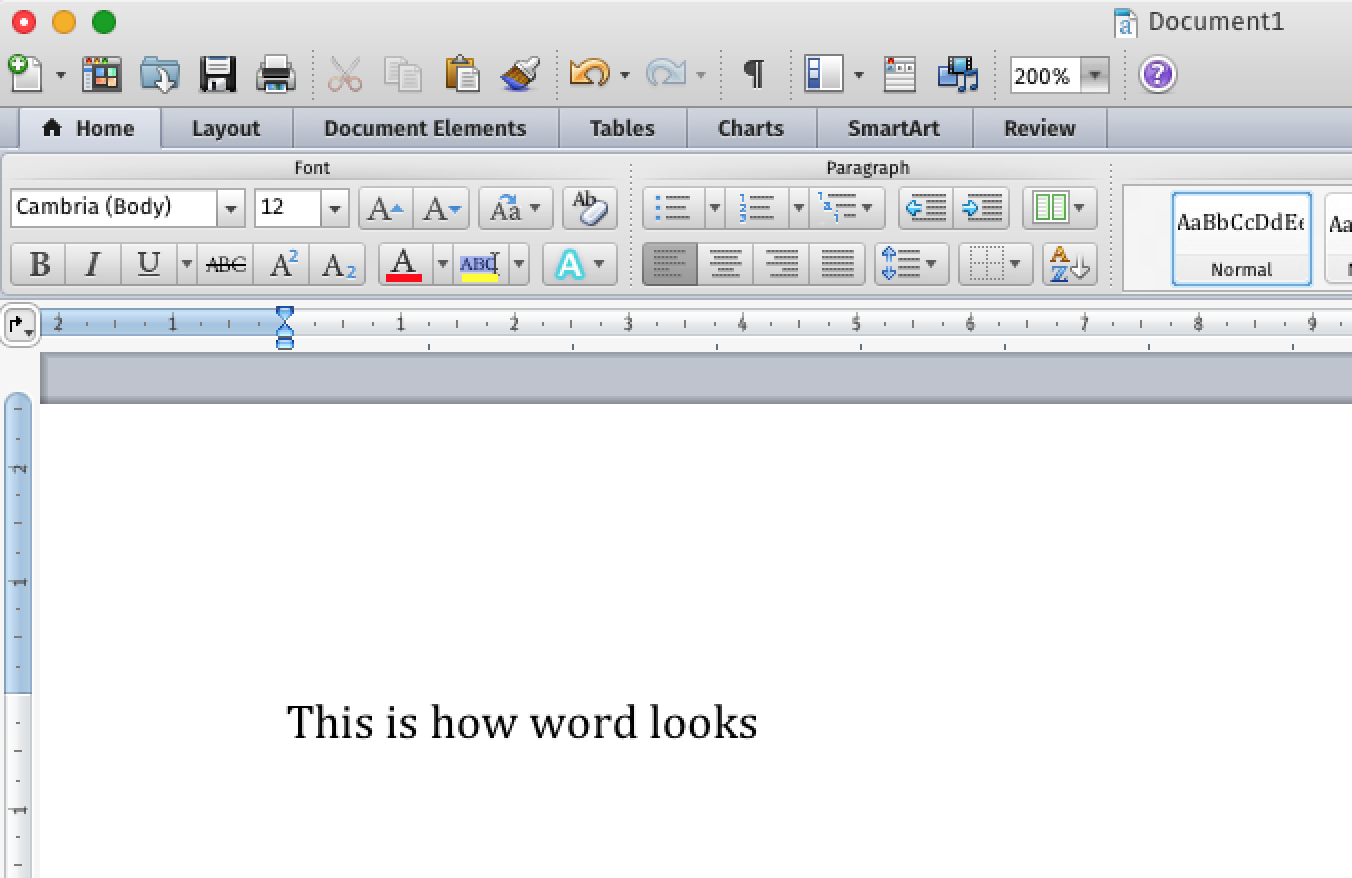Open the underline style dropdown arrow

click(x=187, y=264)
